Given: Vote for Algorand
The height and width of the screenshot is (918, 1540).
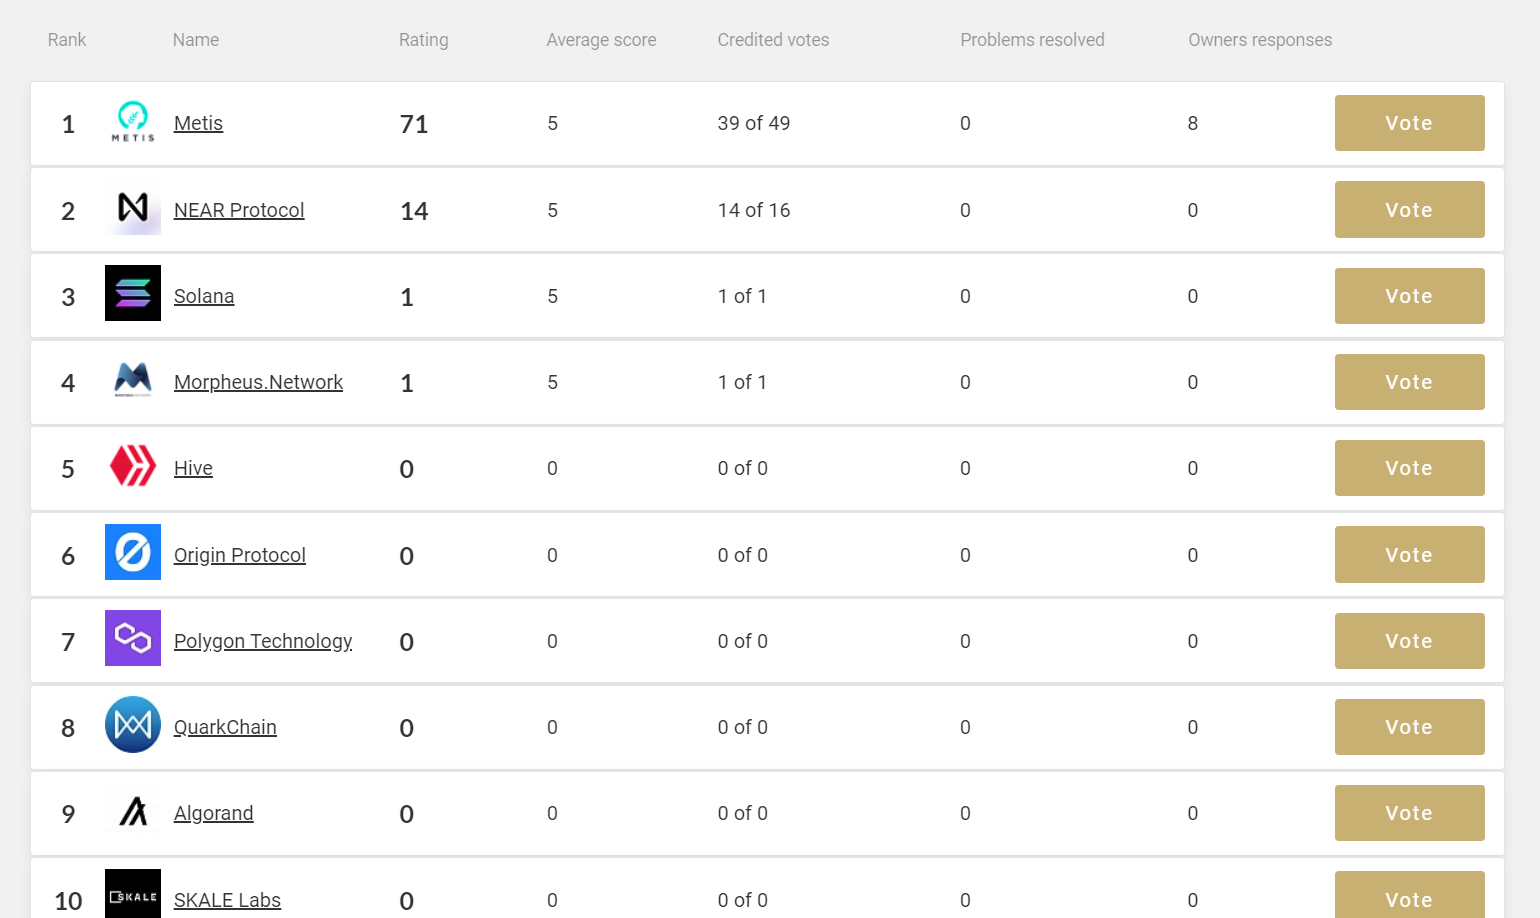Looking at the screenshot, I should 1409,813.
